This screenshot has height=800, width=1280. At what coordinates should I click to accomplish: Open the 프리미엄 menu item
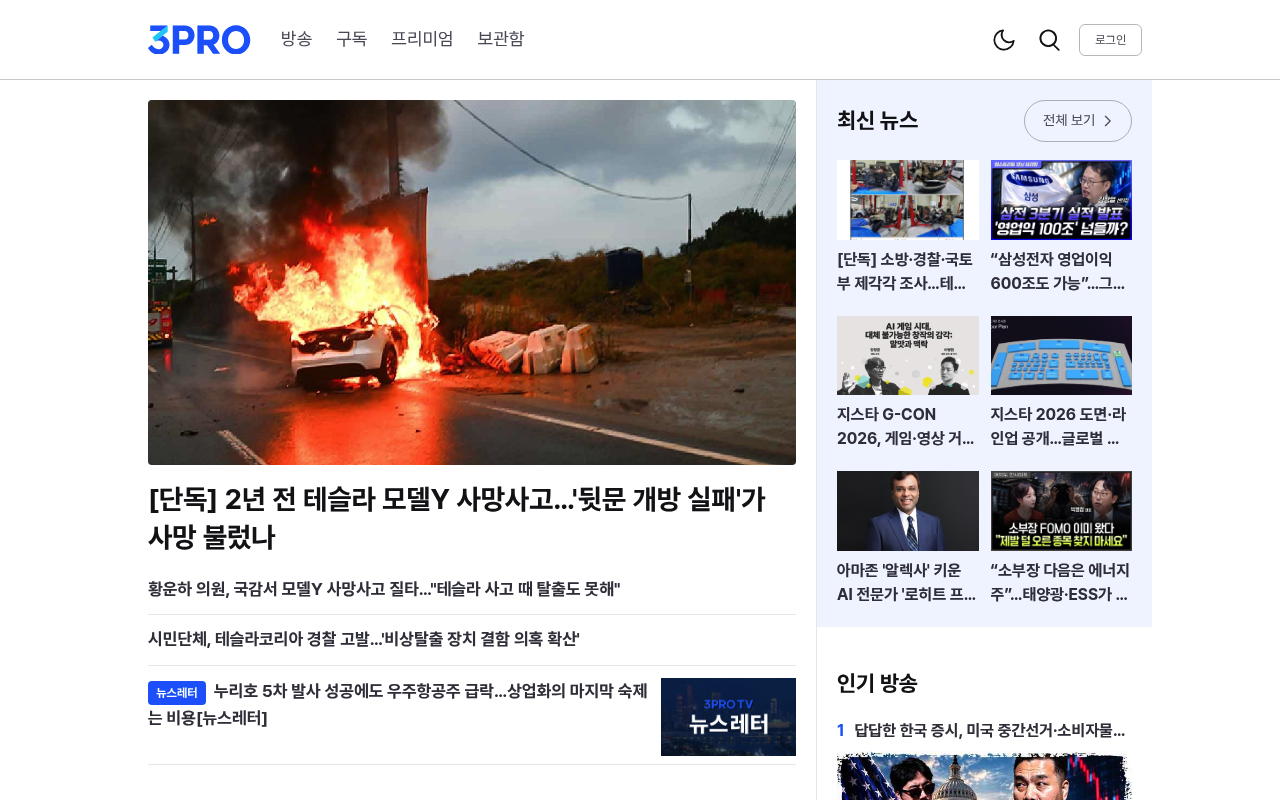click(422, 39)
